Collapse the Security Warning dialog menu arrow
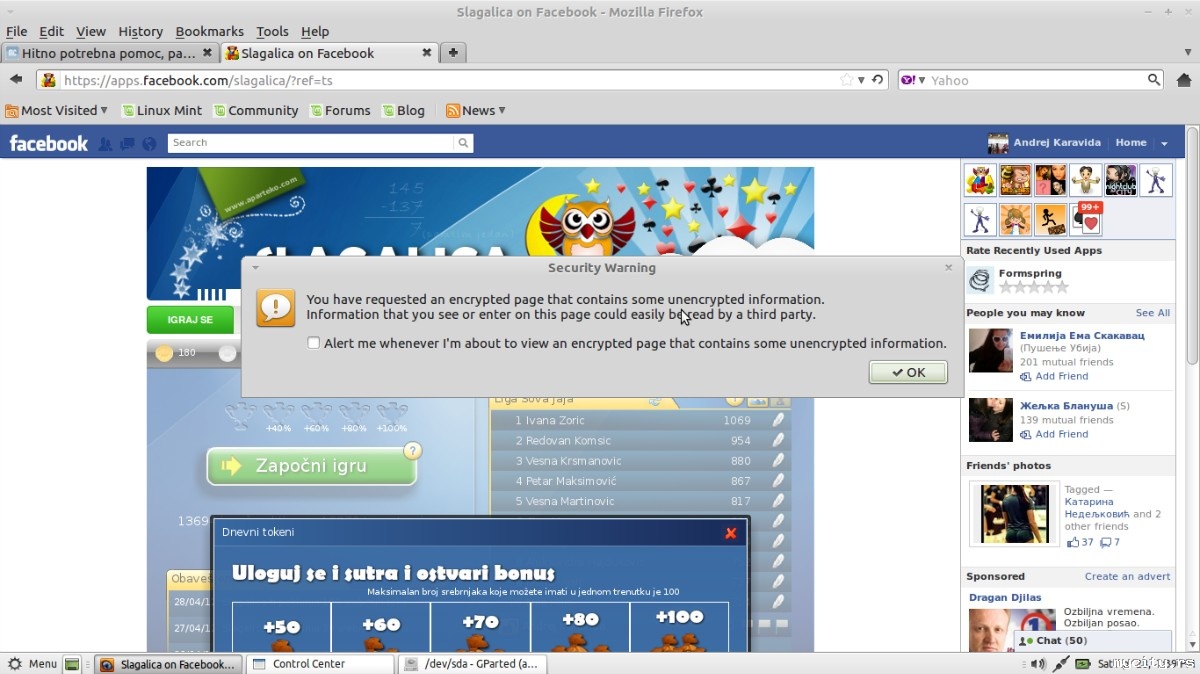The image size is (1200, 674). 255,268
